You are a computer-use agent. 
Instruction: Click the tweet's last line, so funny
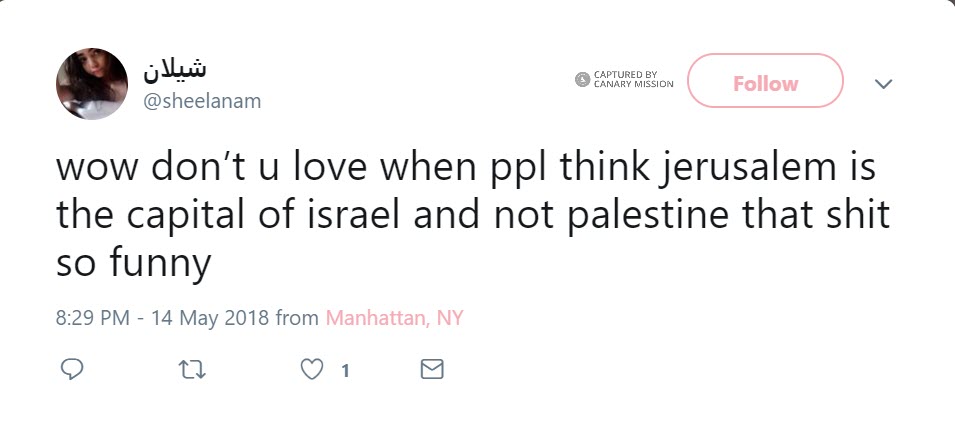tap(133, 264)
